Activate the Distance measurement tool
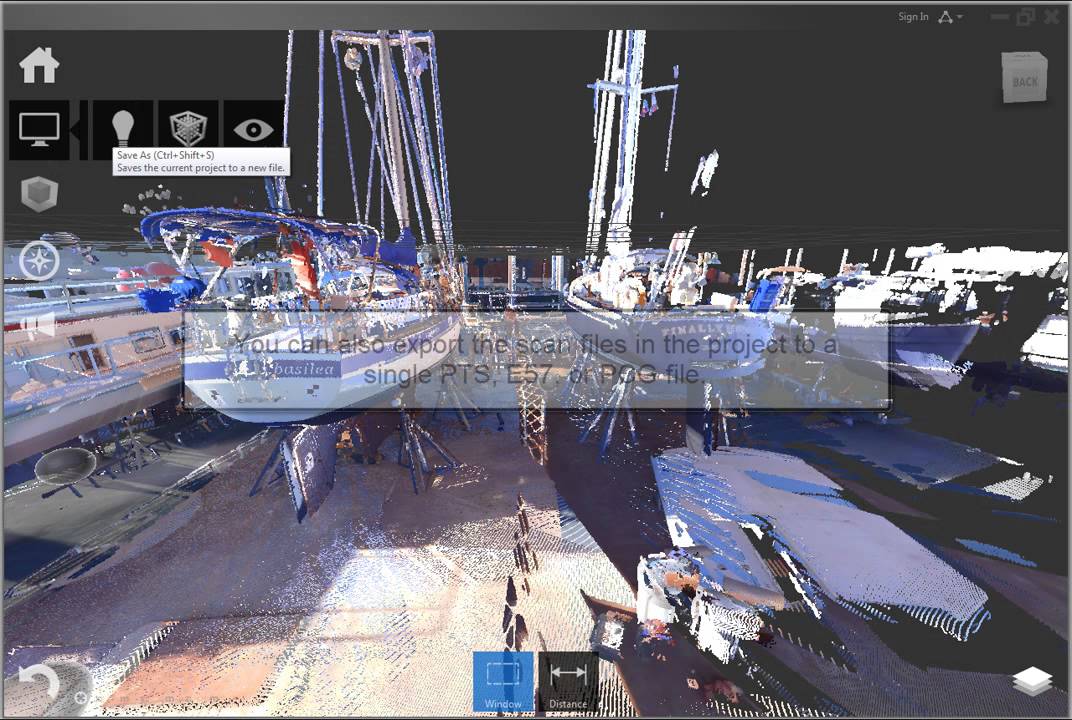 point(568,682)
